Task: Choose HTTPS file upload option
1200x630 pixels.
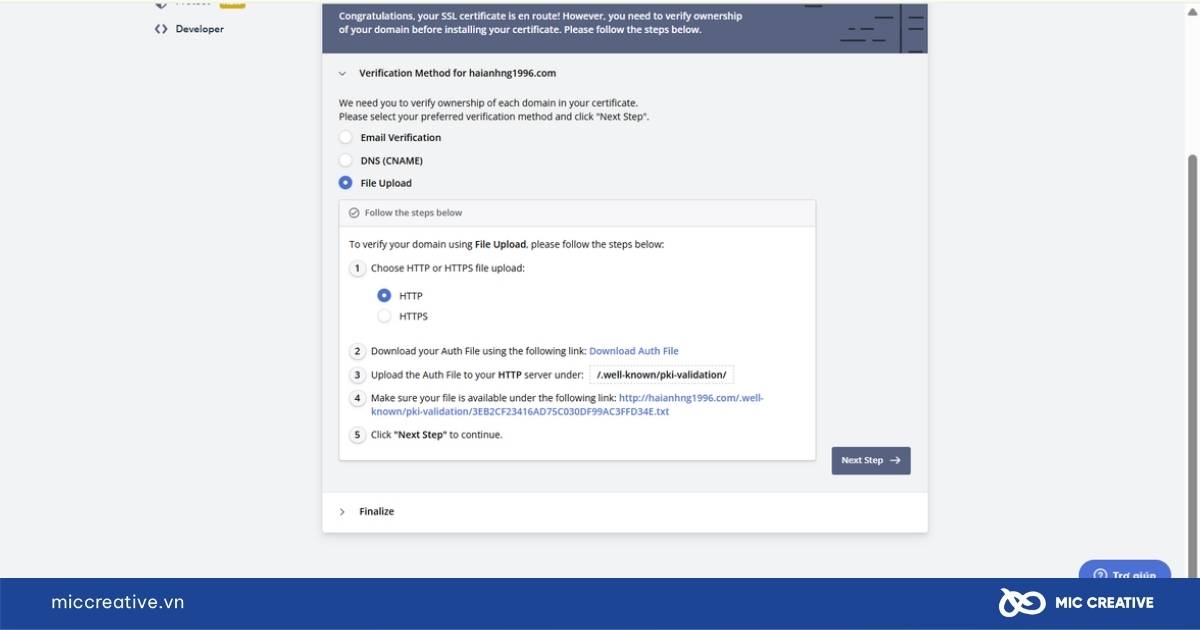Action: 384,316
